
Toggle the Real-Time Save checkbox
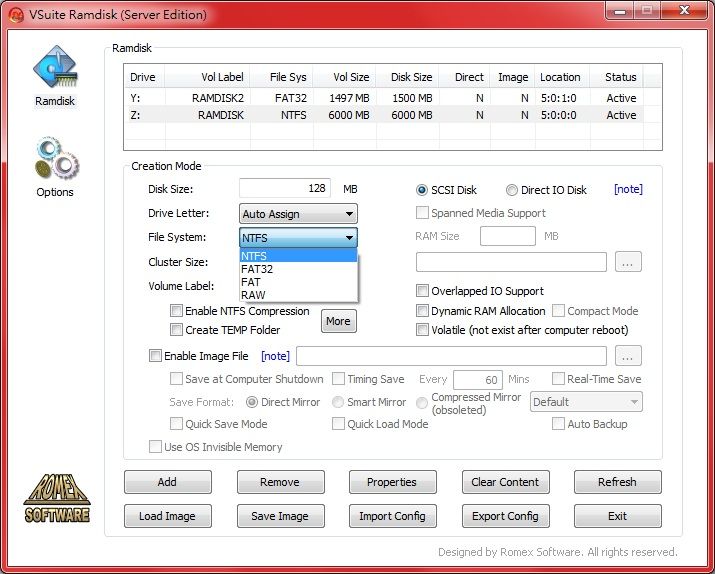(558, 379)
